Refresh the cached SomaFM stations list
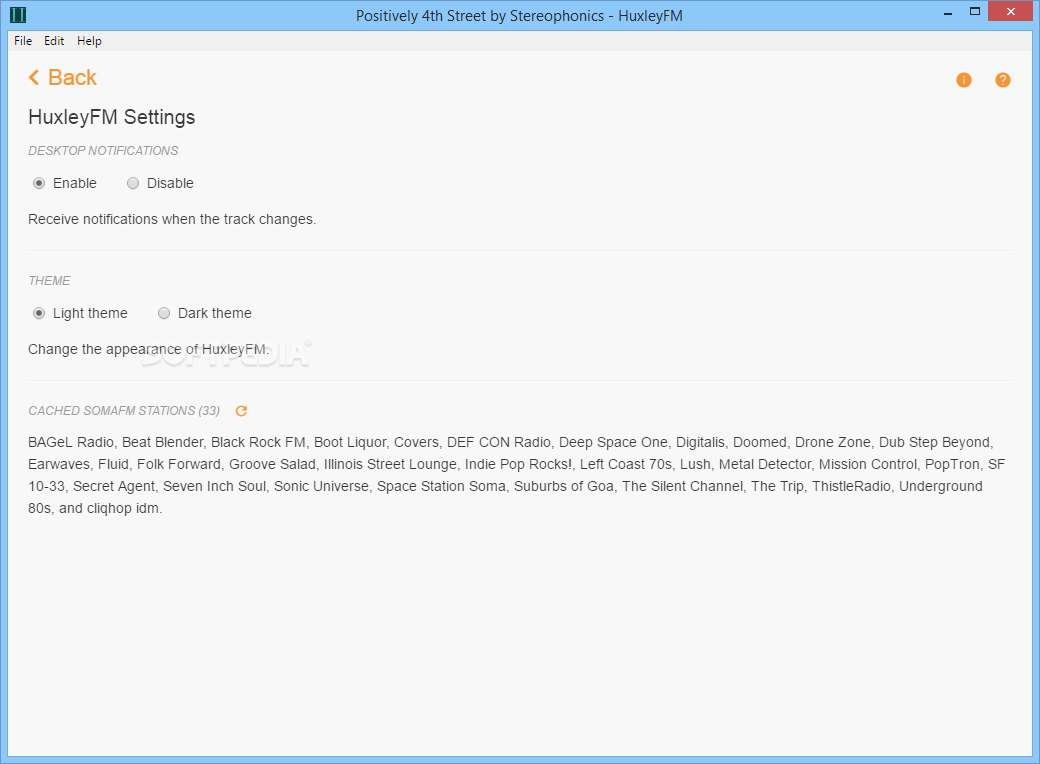Image resolution: width=1040 pixels, height=764 pixels. [x=241, y=411]
